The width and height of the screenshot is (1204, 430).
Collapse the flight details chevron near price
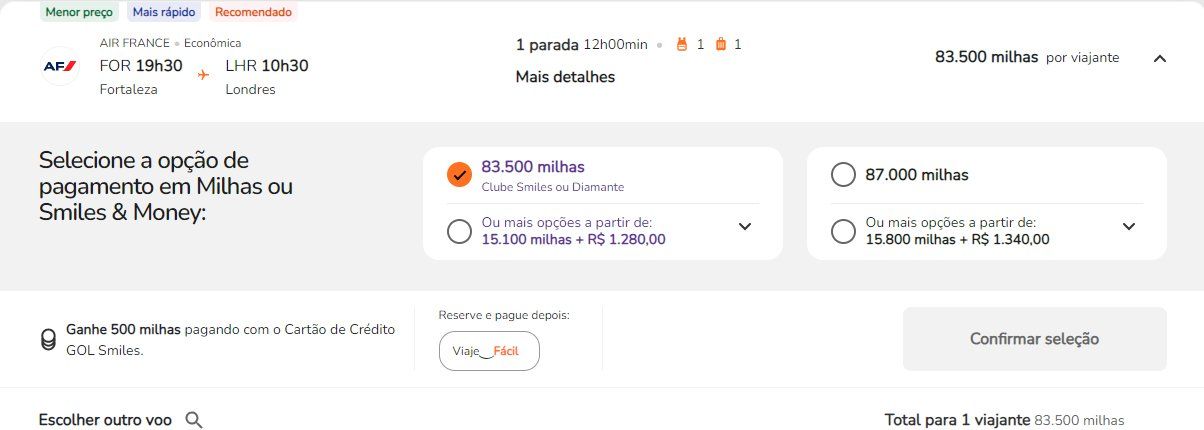[1160, 58]
